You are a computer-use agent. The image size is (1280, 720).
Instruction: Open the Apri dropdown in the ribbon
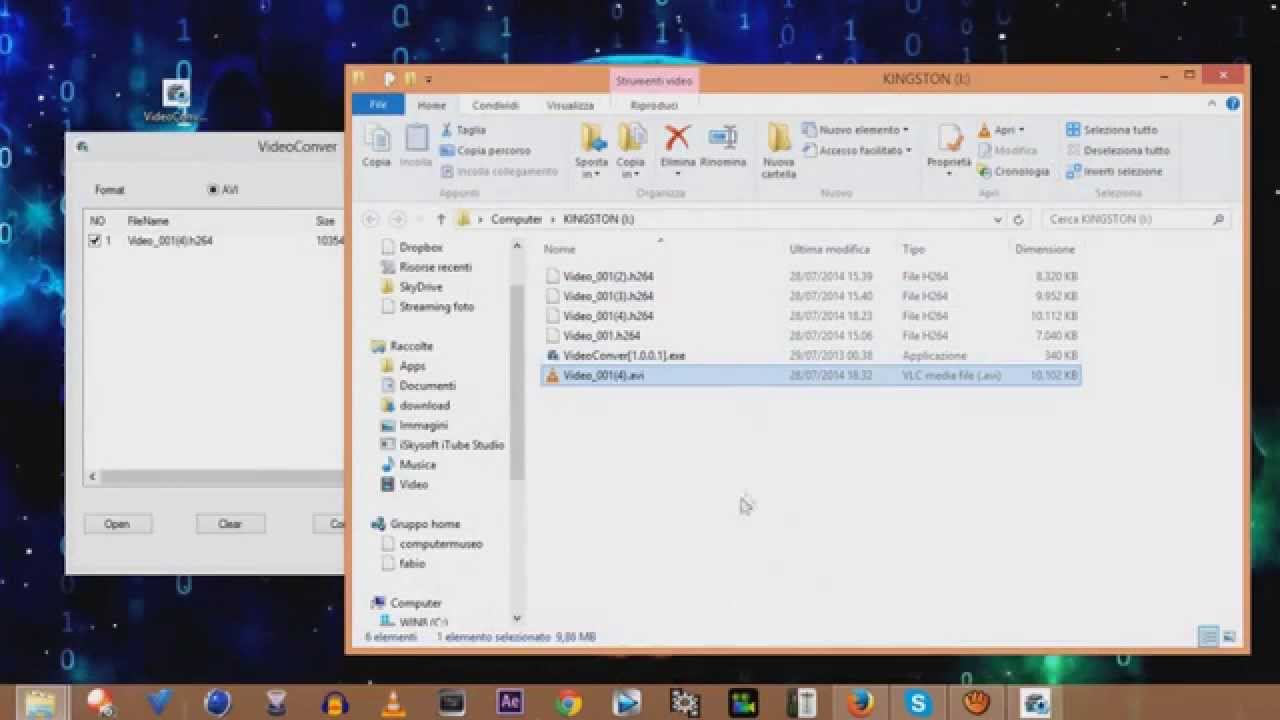coord(1001,130)
